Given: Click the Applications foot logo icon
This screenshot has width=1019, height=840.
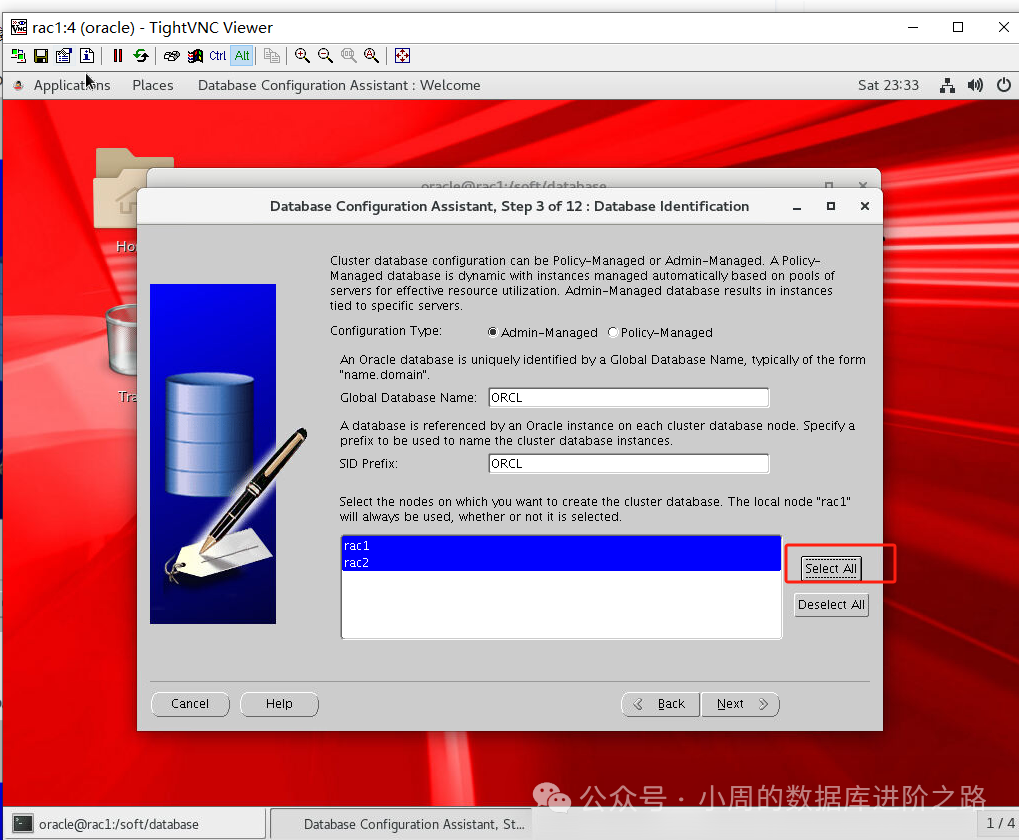Looking at the screenshot, I should pyautogui.click(x=18, y=85).
